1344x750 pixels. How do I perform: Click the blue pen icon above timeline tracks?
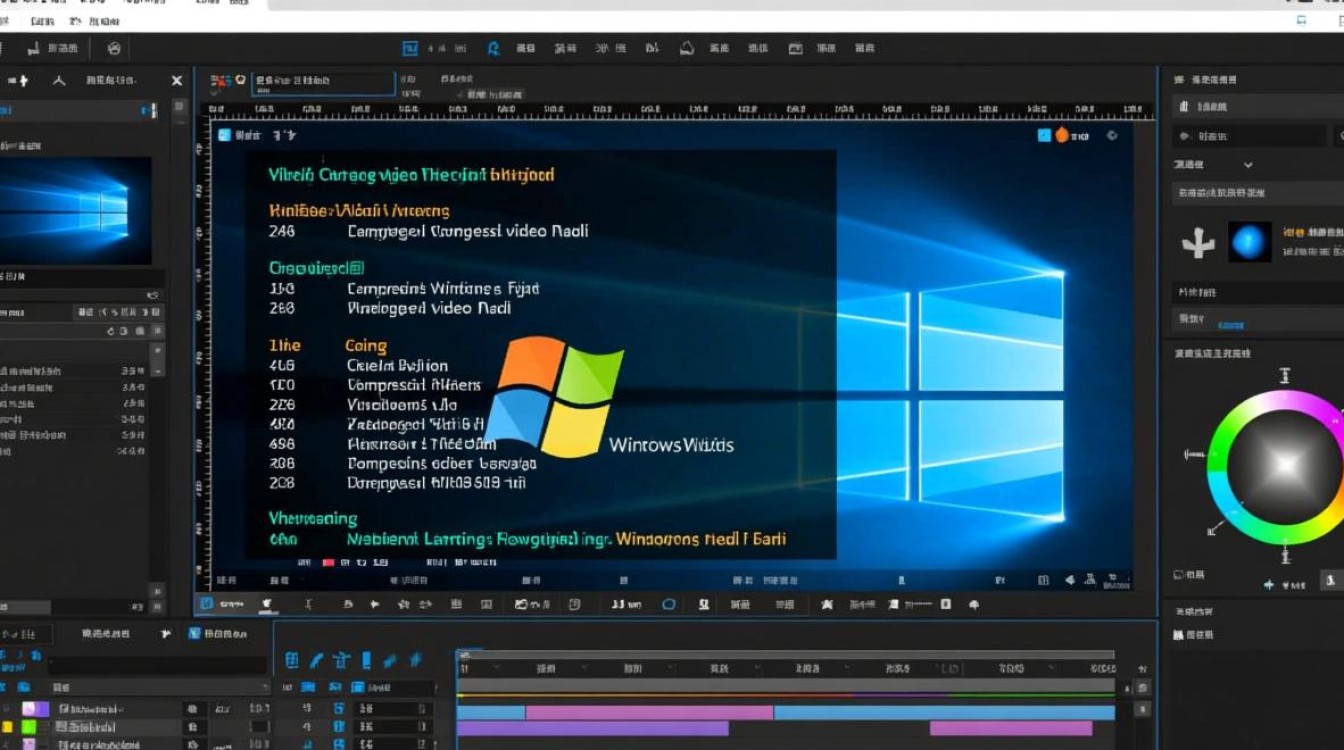pos(316,660)
